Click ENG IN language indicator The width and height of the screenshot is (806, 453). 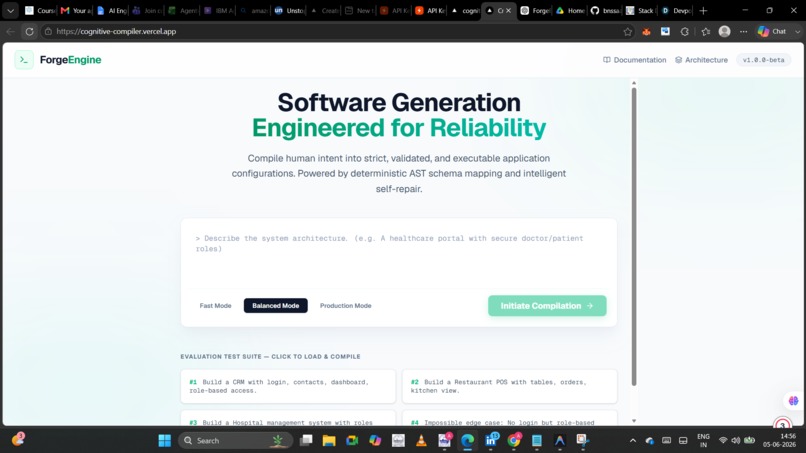(703, 441)
